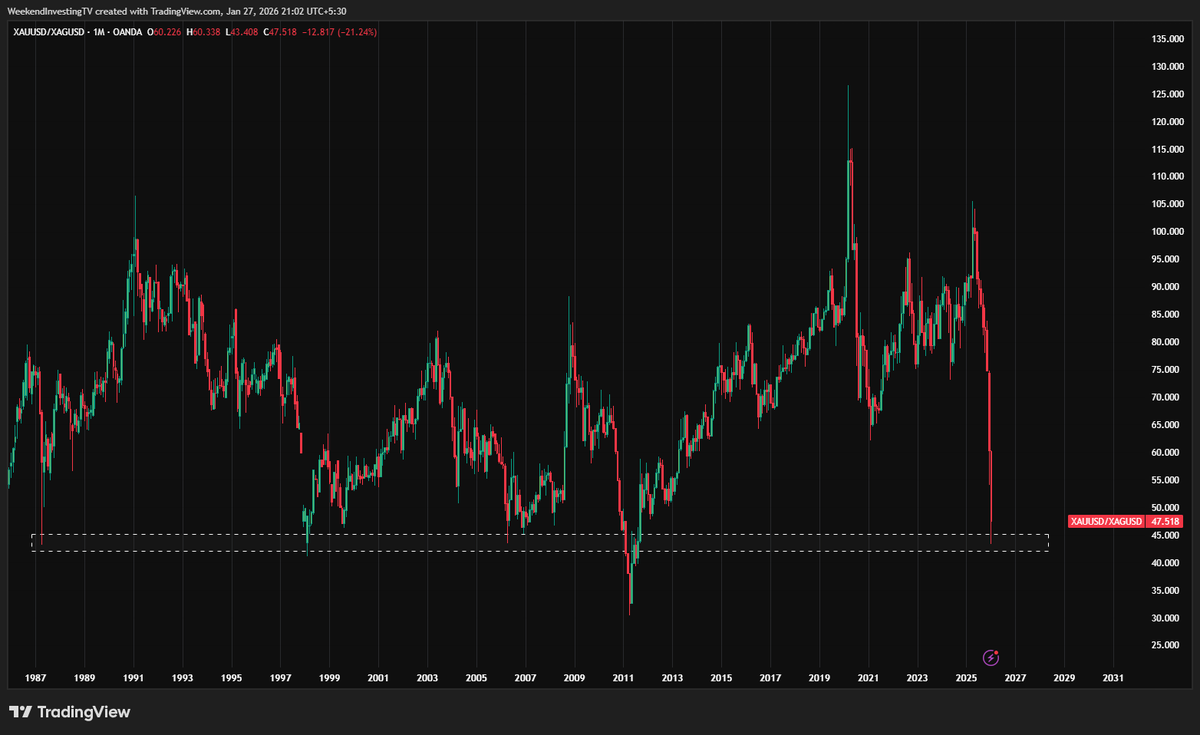
Task: Click the close value C47.518
Action: (x=279, y=32)
